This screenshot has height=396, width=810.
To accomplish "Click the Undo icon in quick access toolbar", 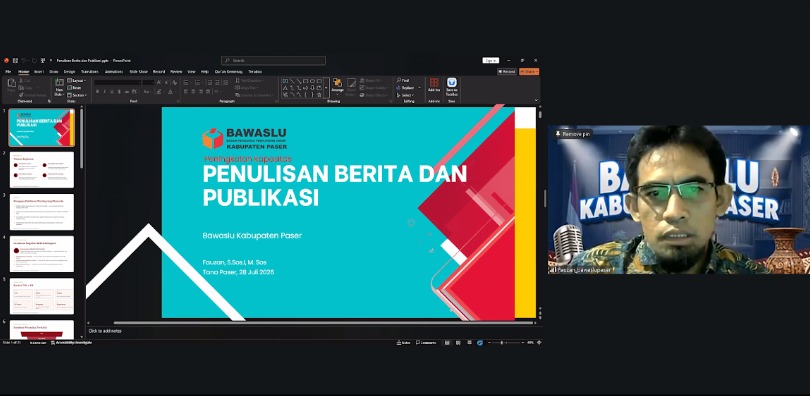I will click(x=24, y=60).
